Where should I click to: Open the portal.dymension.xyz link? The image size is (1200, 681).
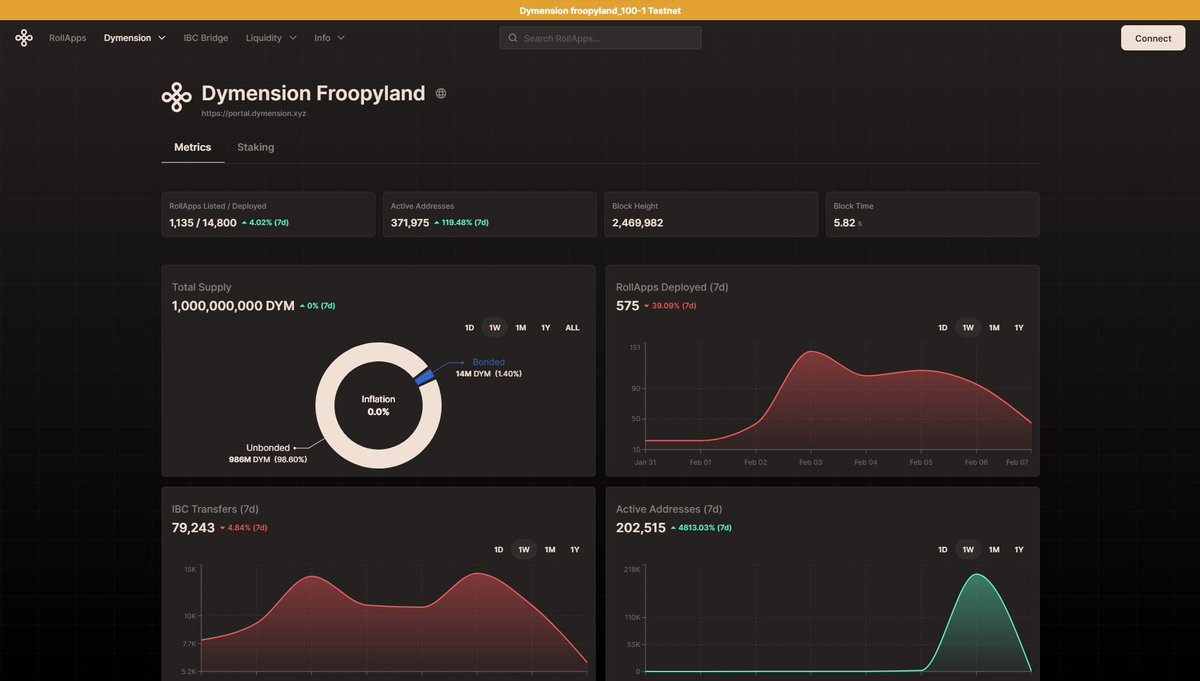254,113
